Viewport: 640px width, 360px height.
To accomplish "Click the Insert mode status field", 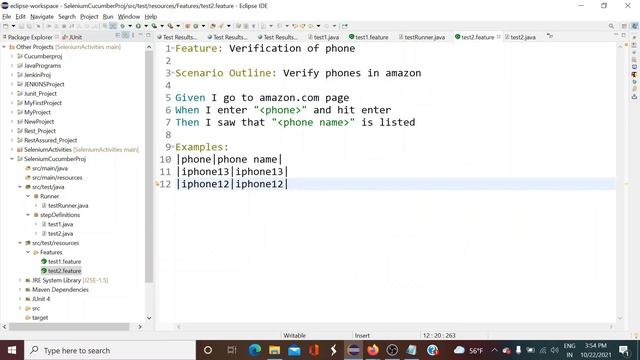I will (362, 336).
